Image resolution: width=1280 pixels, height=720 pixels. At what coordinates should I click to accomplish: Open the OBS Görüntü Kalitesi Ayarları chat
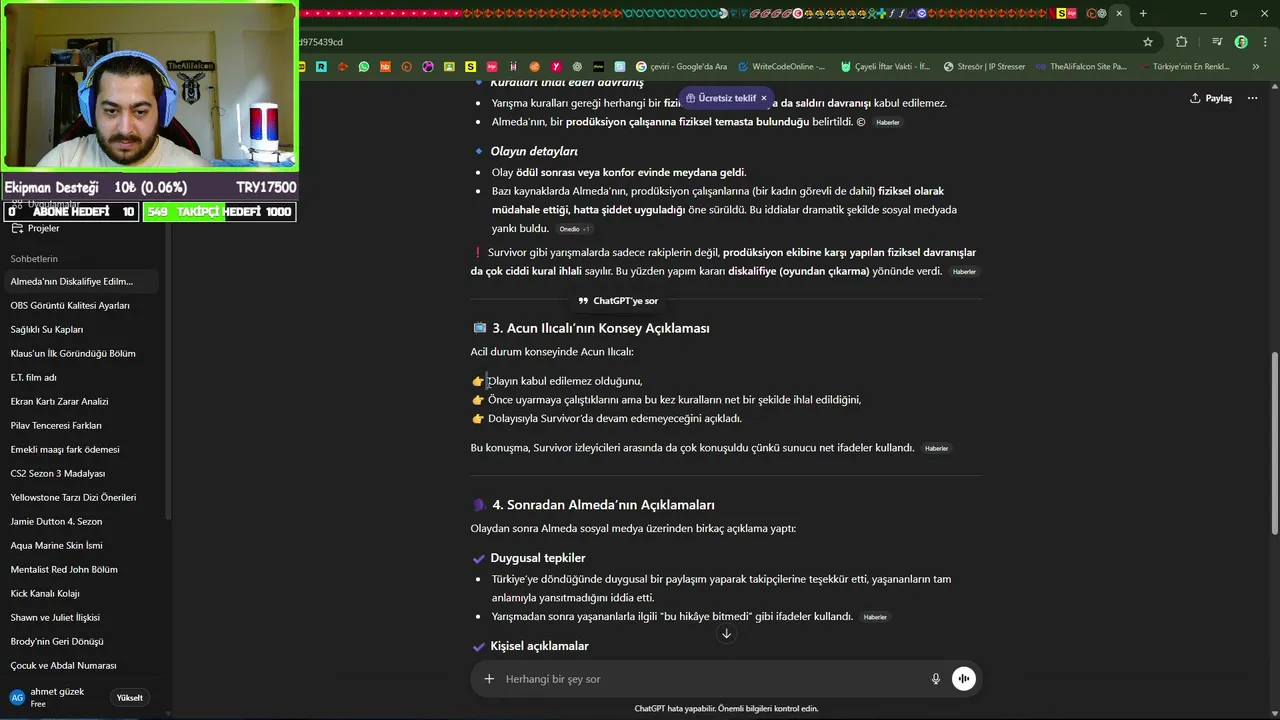pyautogui.click(x=80, y=305)
